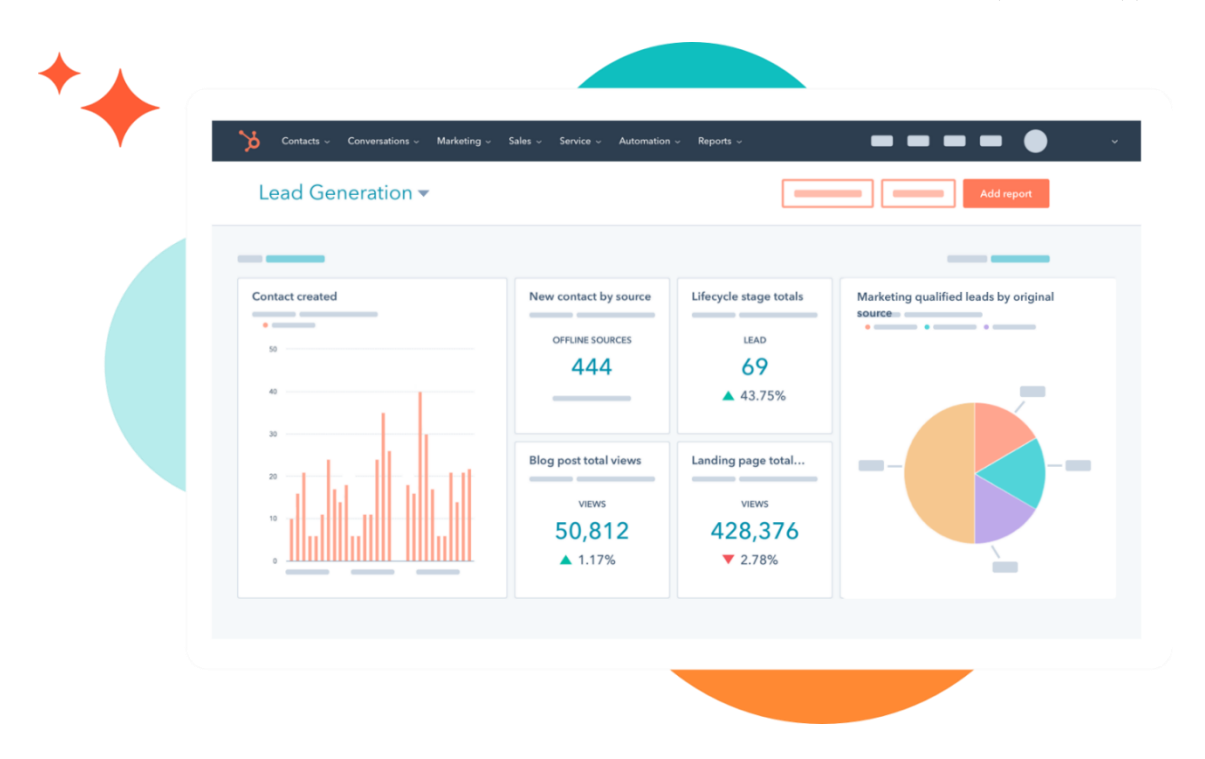Click teal legend dot in pie chart legend

pyautogui.click(x=927, y=327)
